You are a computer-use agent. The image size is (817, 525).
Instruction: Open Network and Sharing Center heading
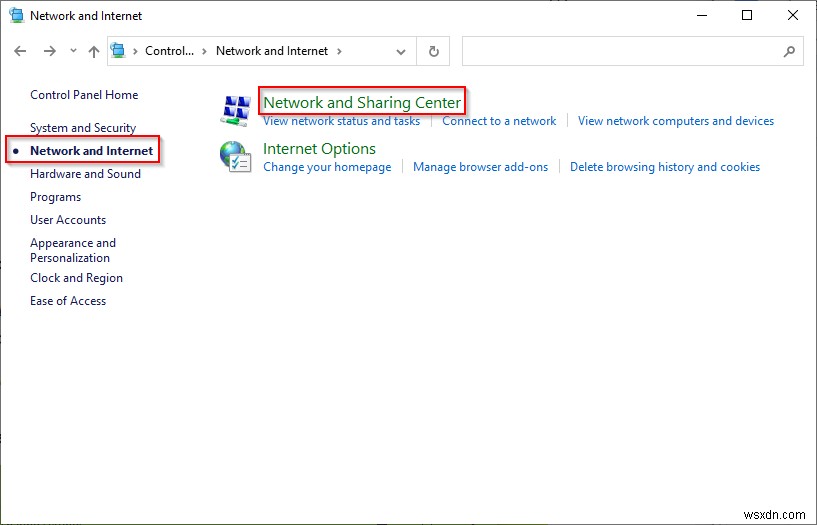pos(362,102)
